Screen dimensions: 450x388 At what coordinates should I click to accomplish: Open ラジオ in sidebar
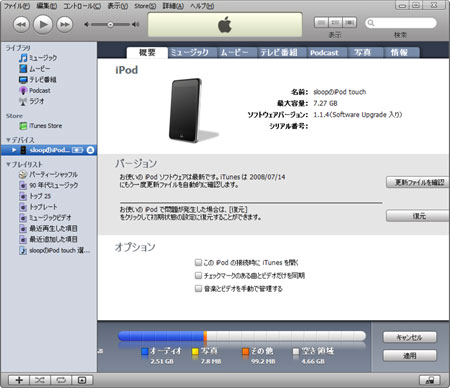pos(31,101)
